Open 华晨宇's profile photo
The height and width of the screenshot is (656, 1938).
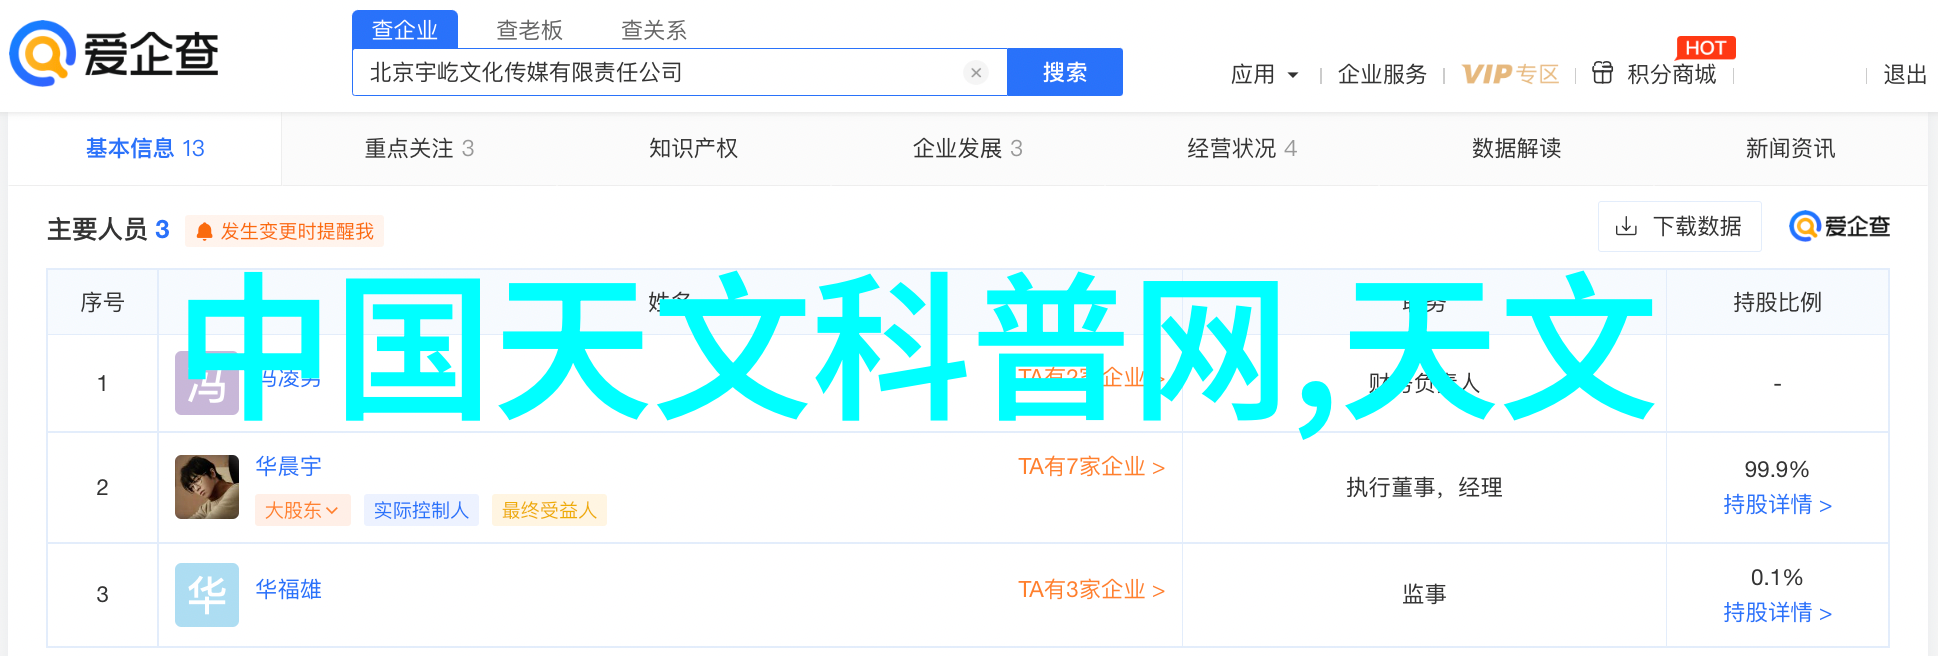207,487
